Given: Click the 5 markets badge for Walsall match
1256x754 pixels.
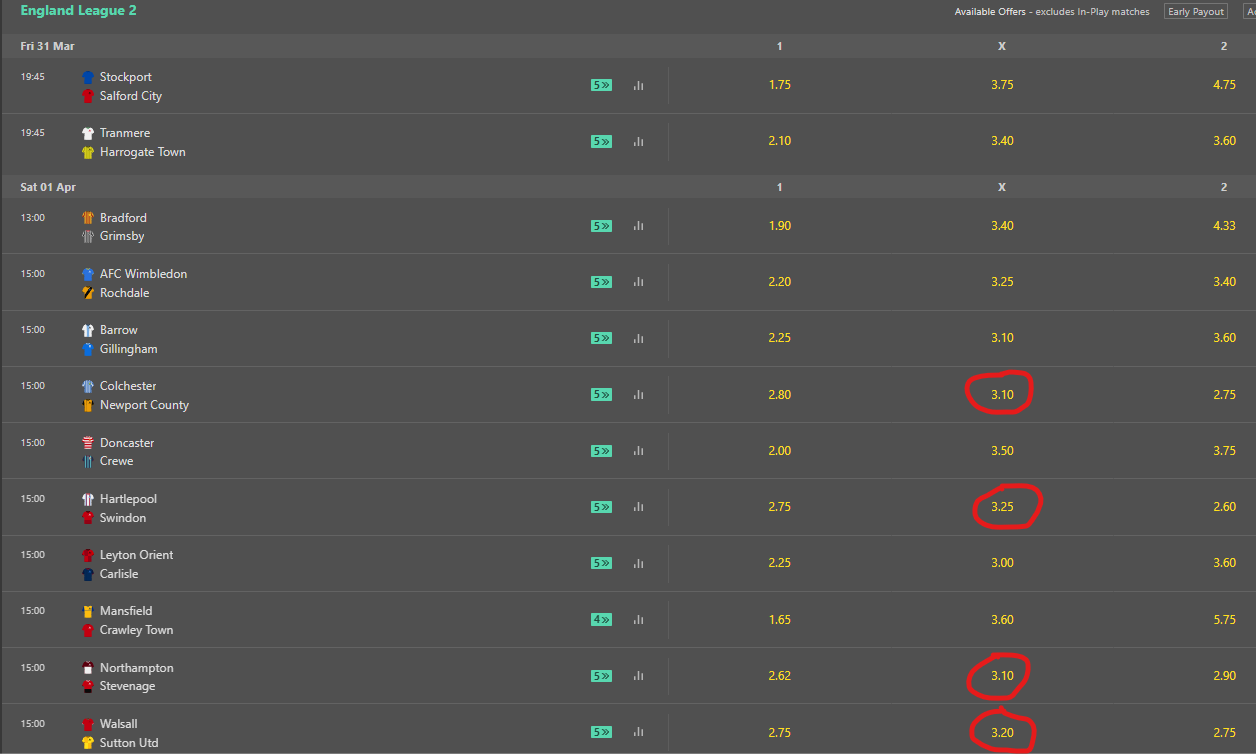Looking at the screenshot, I should pos(601,732).
